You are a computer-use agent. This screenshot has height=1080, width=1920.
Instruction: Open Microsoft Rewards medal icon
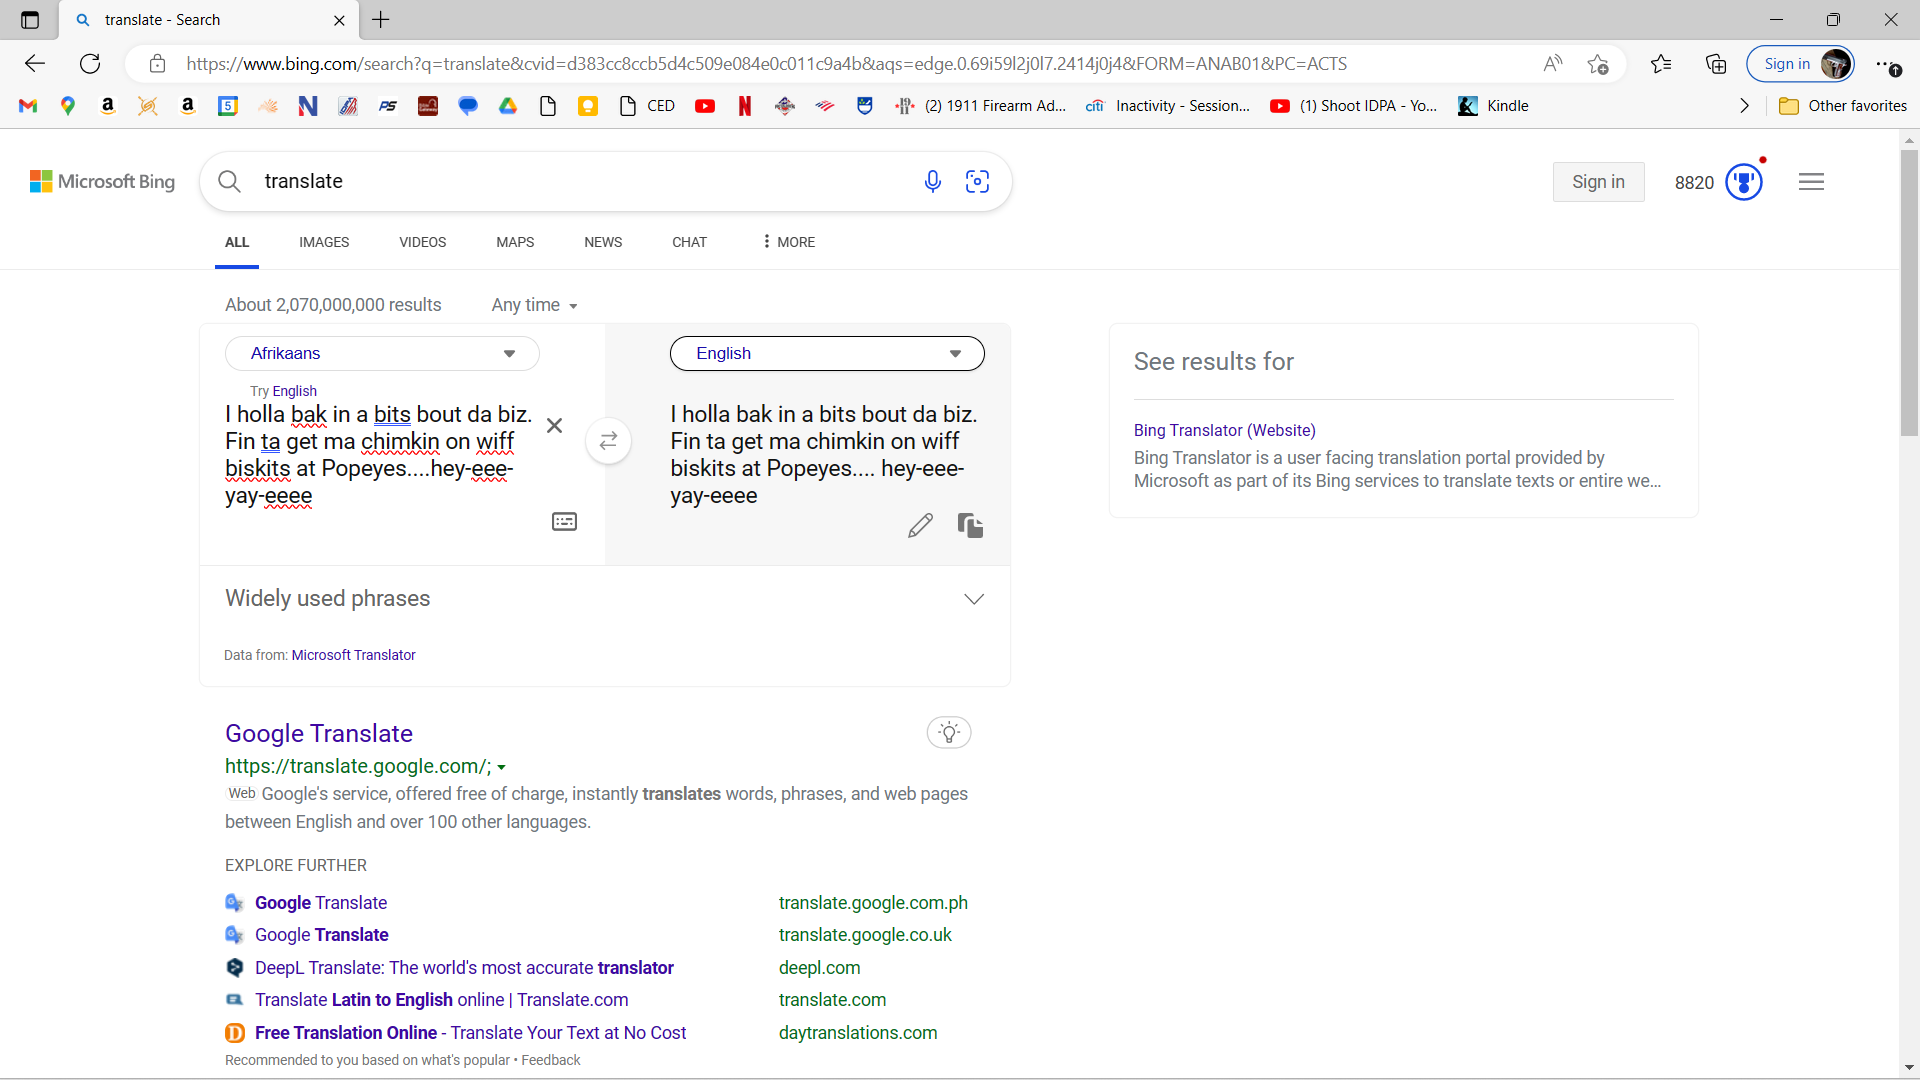[x=1744, y=182]
